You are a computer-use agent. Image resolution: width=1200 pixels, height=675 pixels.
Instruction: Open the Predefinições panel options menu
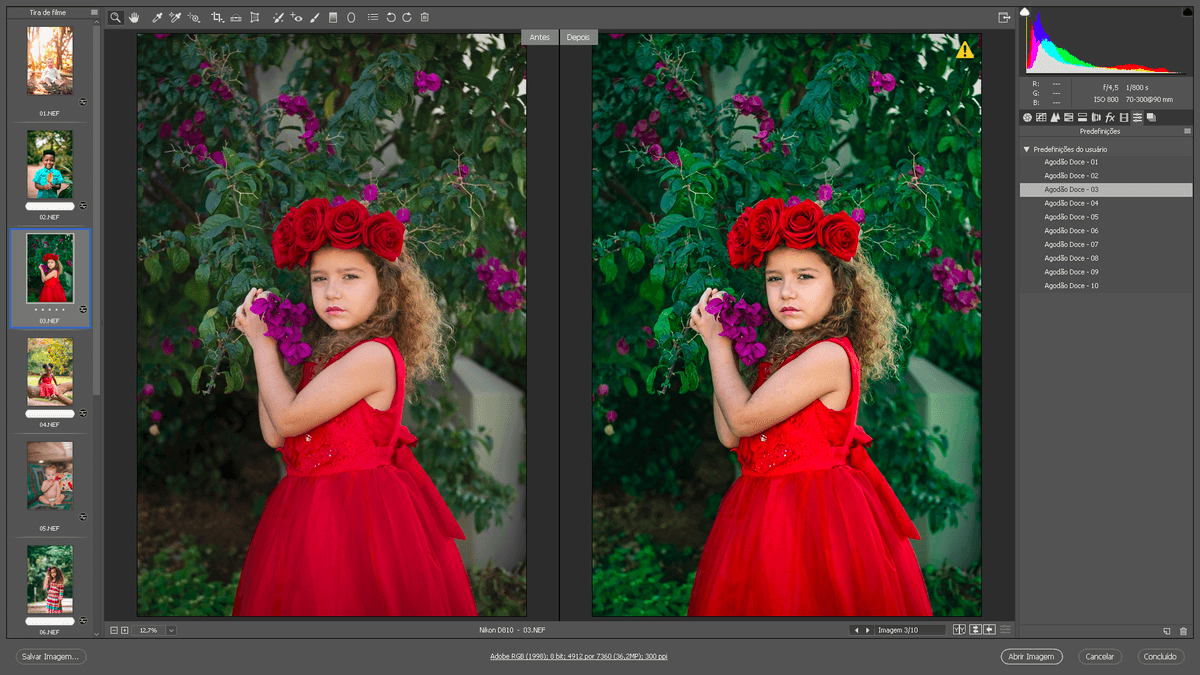click(1188, 131)
